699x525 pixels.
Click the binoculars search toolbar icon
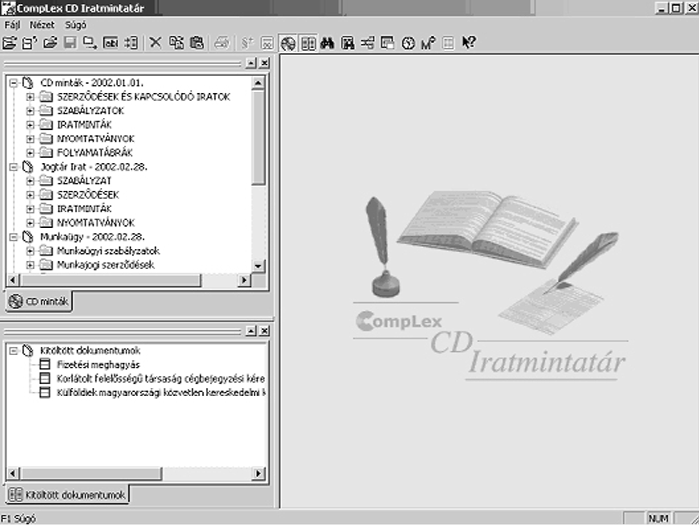(327, 43)
